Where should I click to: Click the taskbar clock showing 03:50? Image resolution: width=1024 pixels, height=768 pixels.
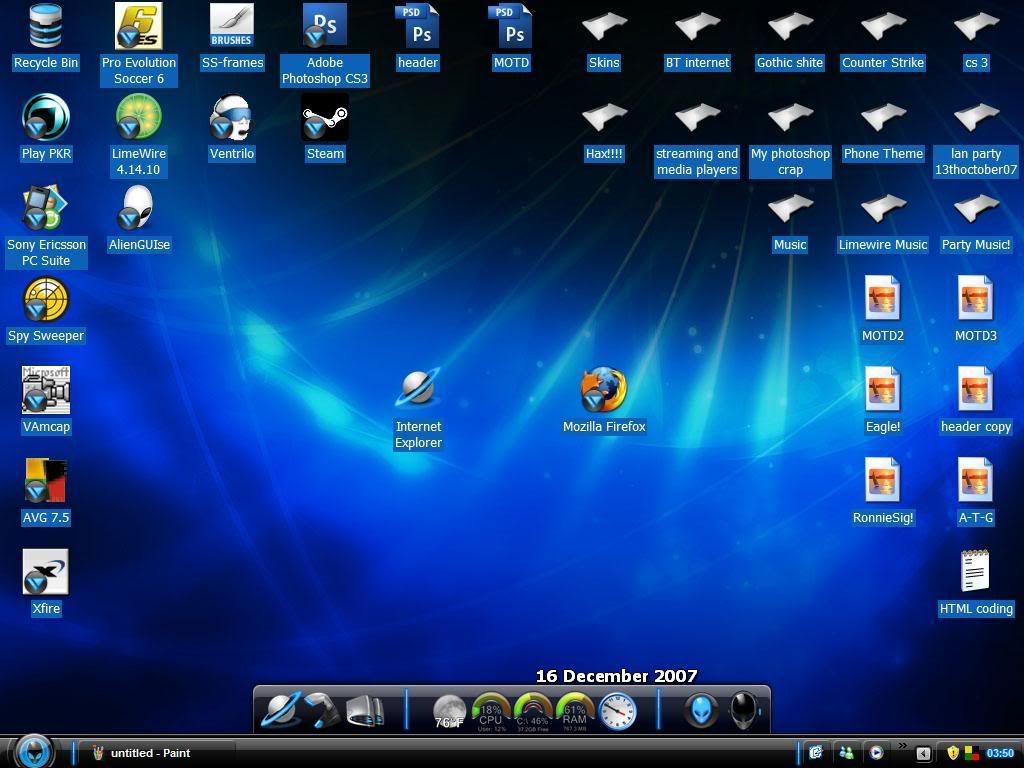click(x=1000, y=754)
